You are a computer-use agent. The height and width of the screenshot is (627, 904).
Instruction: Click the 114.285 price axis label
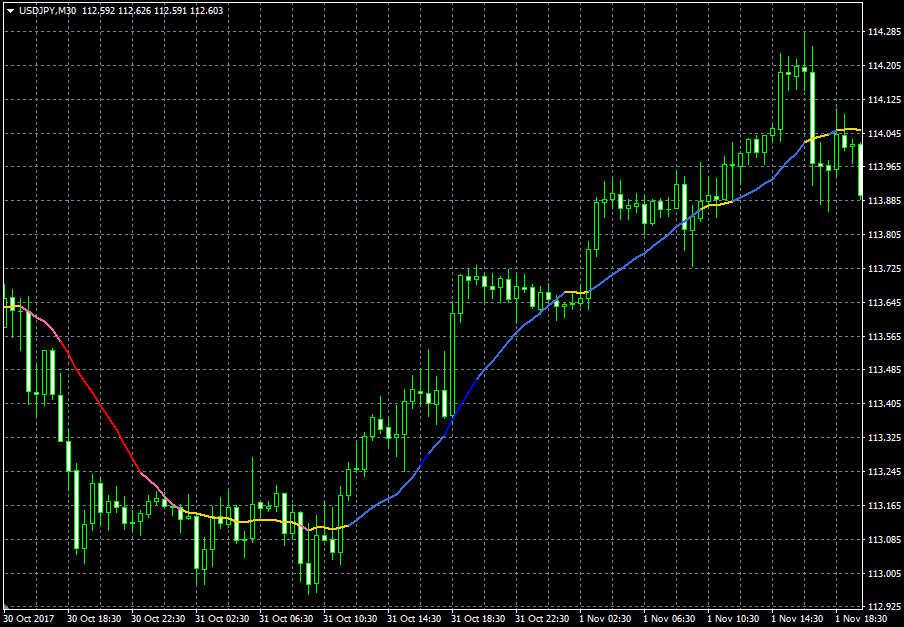(x=883, y=32)
